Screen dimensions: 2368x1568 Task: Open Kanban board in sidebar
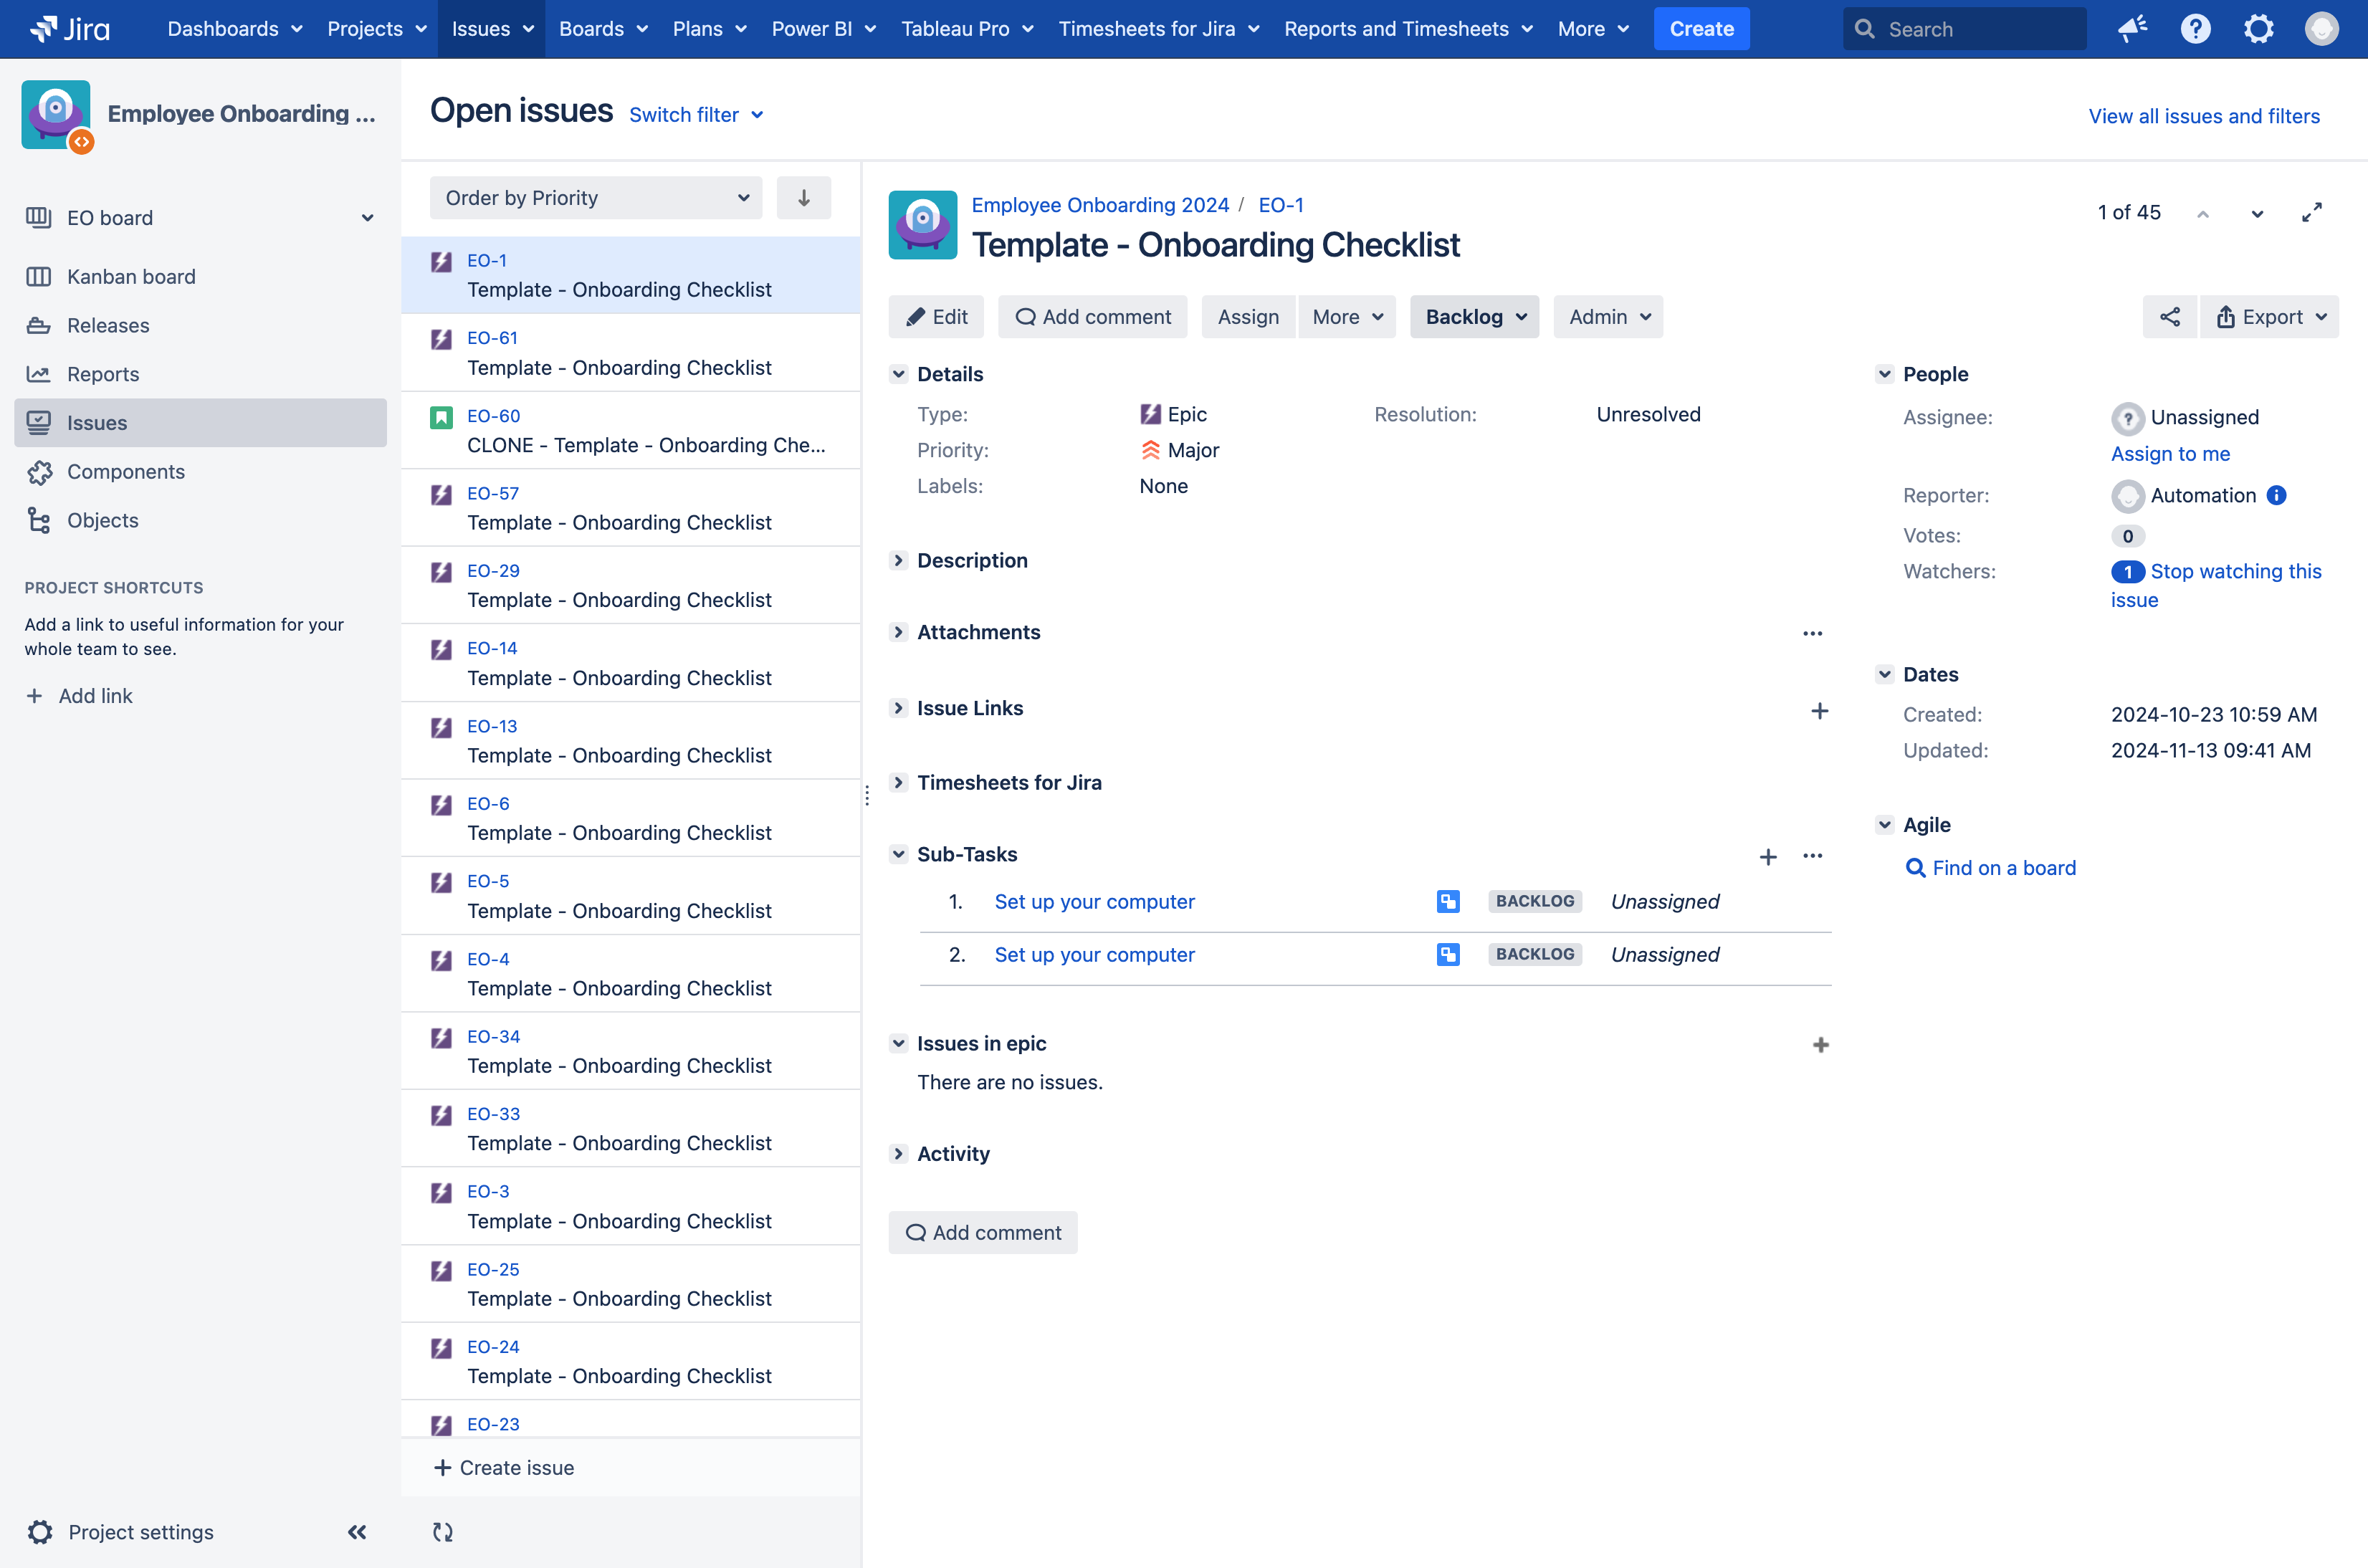[131, 277]
